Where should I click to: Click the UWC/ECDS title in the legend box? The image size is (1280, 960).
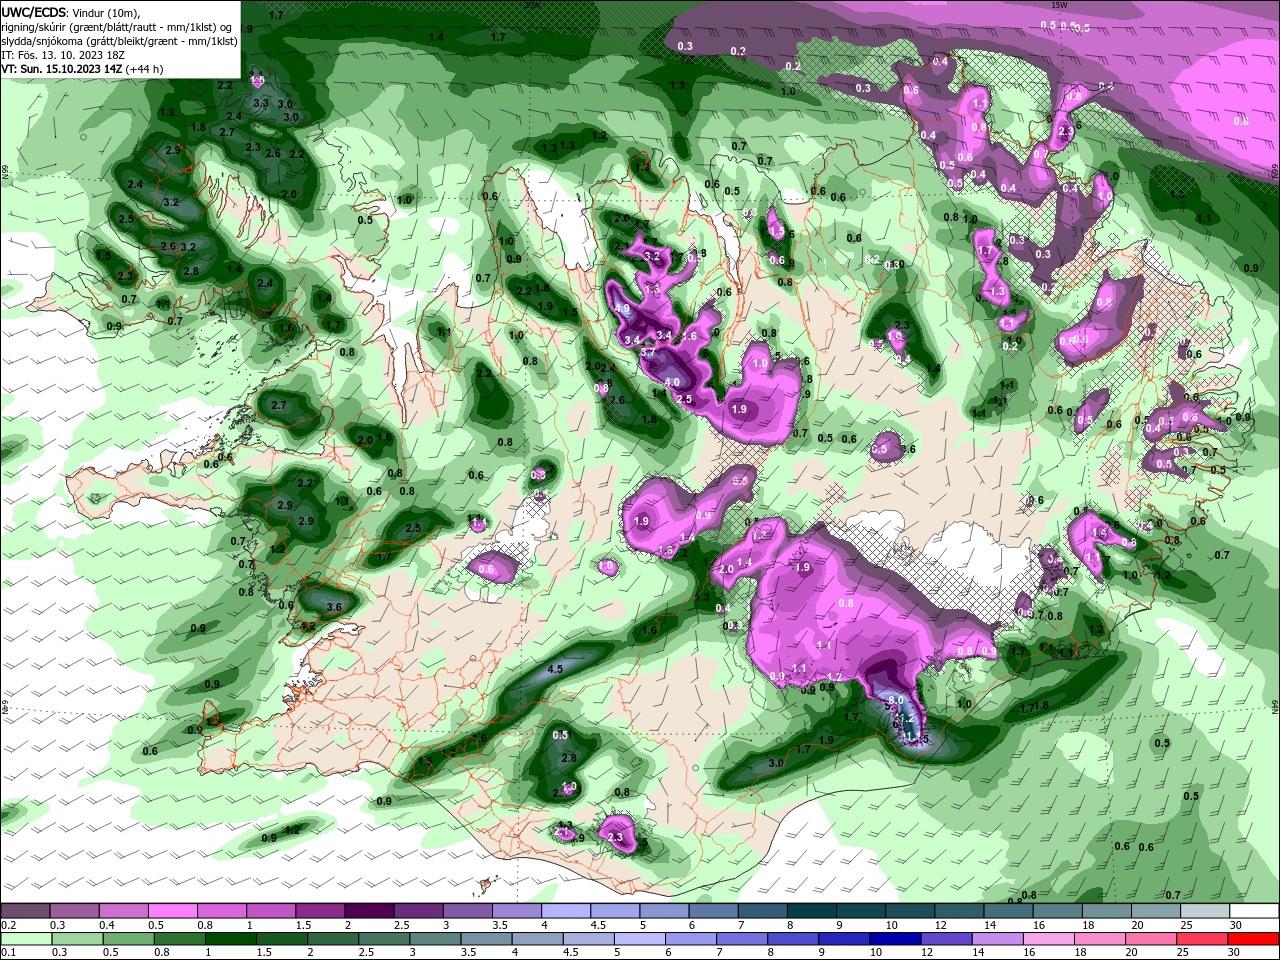(x=34, y=12)
